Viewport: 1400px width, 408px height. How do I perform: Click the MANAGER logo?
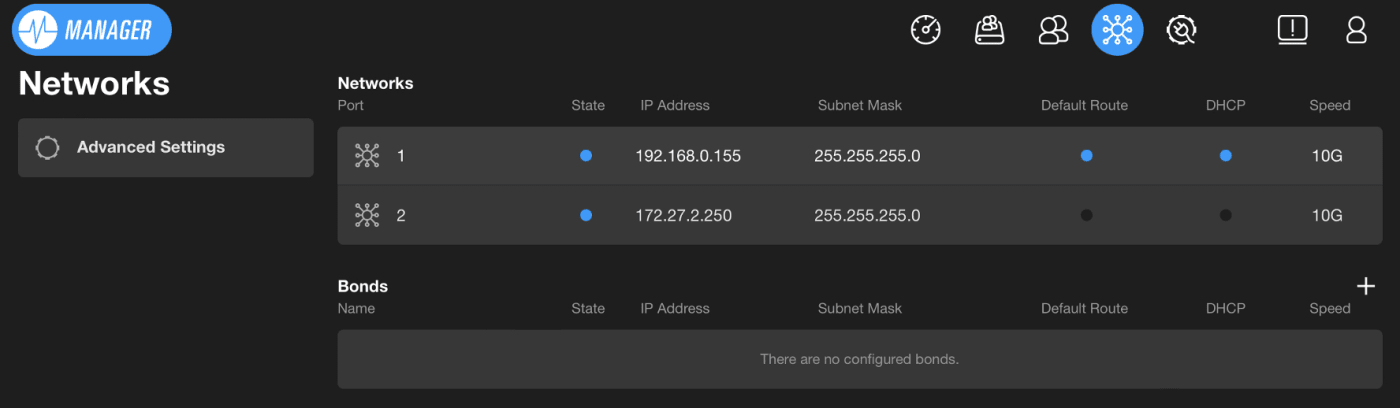coord(92,30)
